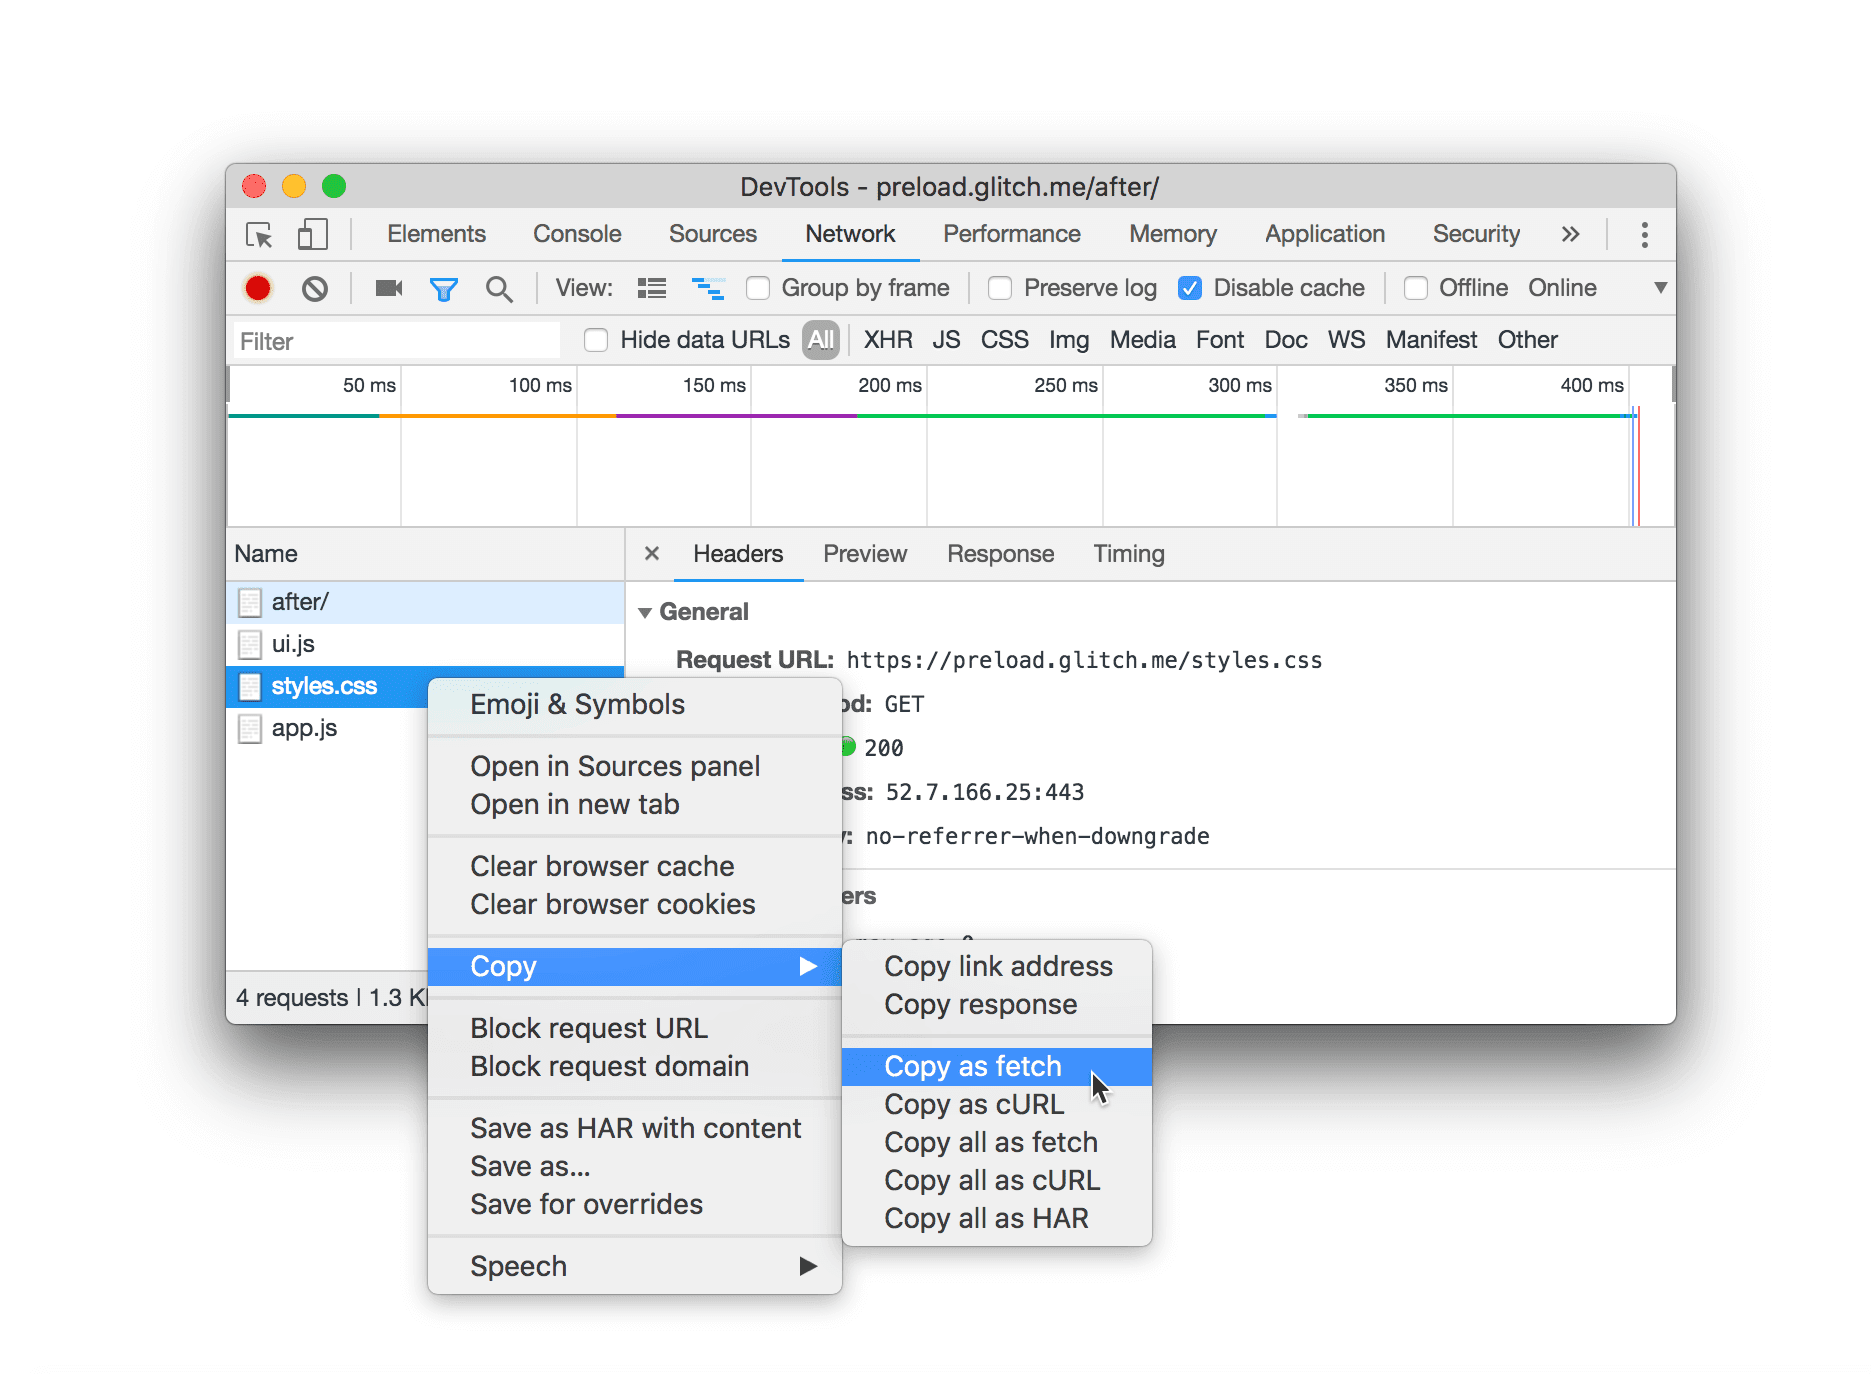1872x1374 pixels.
Task: Open the network request filter funnel icon
Action: coord(444,288)
